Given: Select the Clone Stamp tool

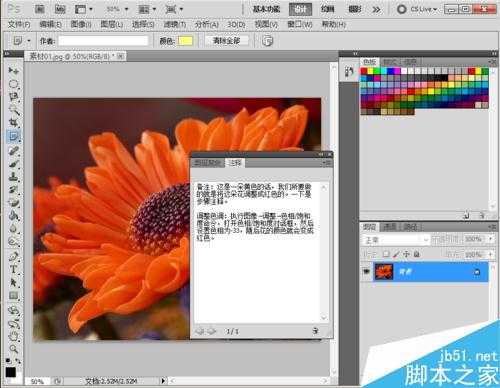Looking at the screenshot, I should [13, 177].
